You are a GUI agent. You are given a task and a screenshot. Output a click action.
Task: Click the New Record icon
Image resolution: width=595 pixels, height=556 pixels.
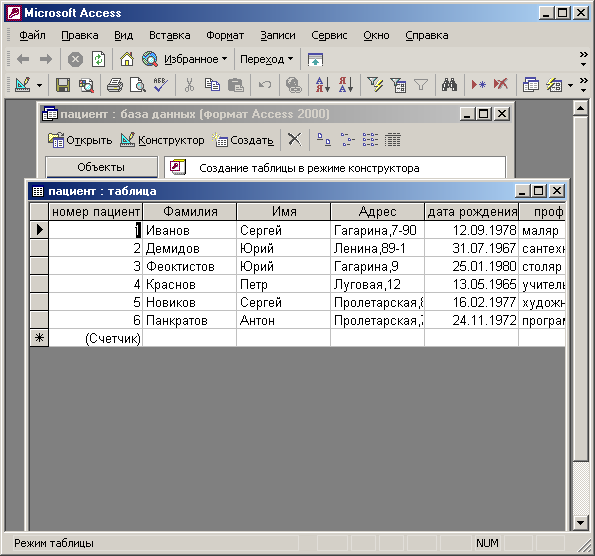[x=478, y=85]
